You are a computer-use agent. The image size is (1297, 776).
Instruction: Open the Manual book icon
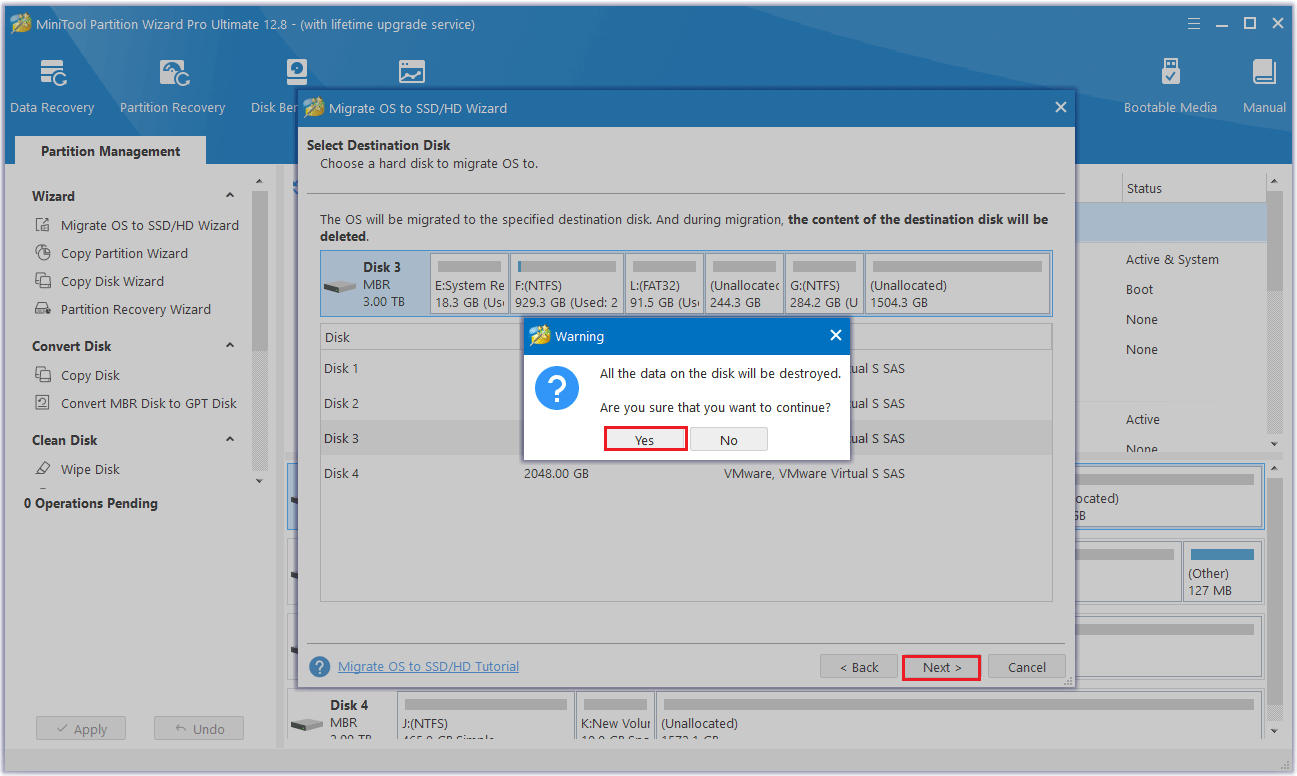[x=1264, y=73]
